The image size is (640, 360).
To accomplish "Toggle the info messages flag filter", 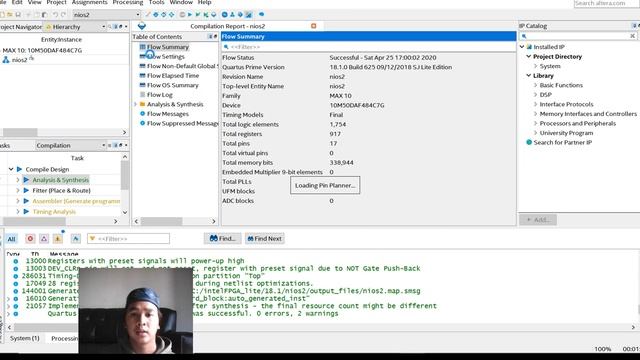I will (76, 238).
